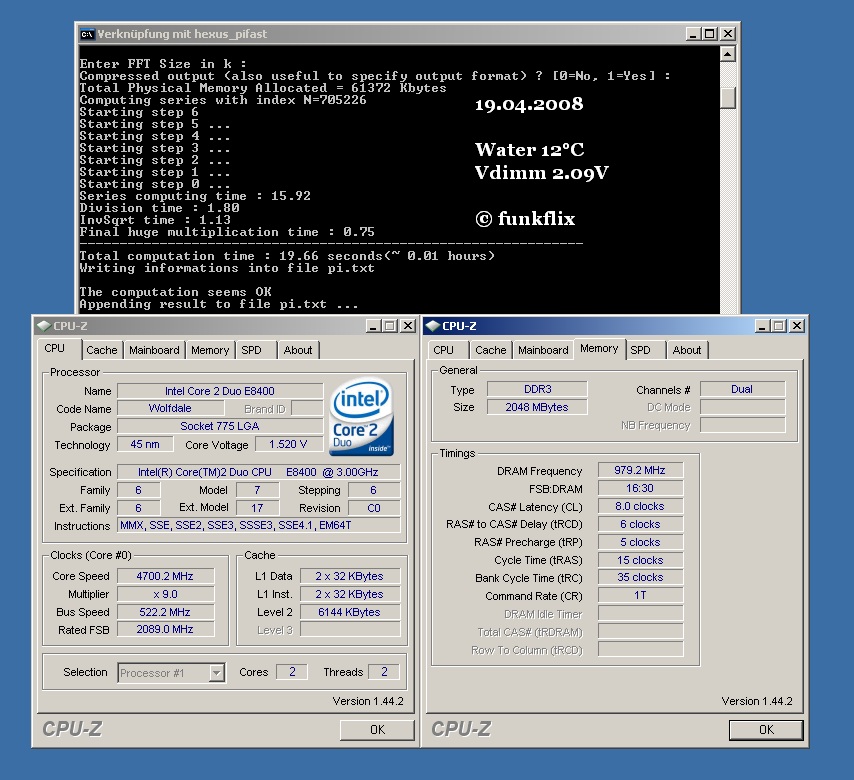Click the command prompt window title icon
This screenshot has width=854, height=780.
tap(87, 34)
